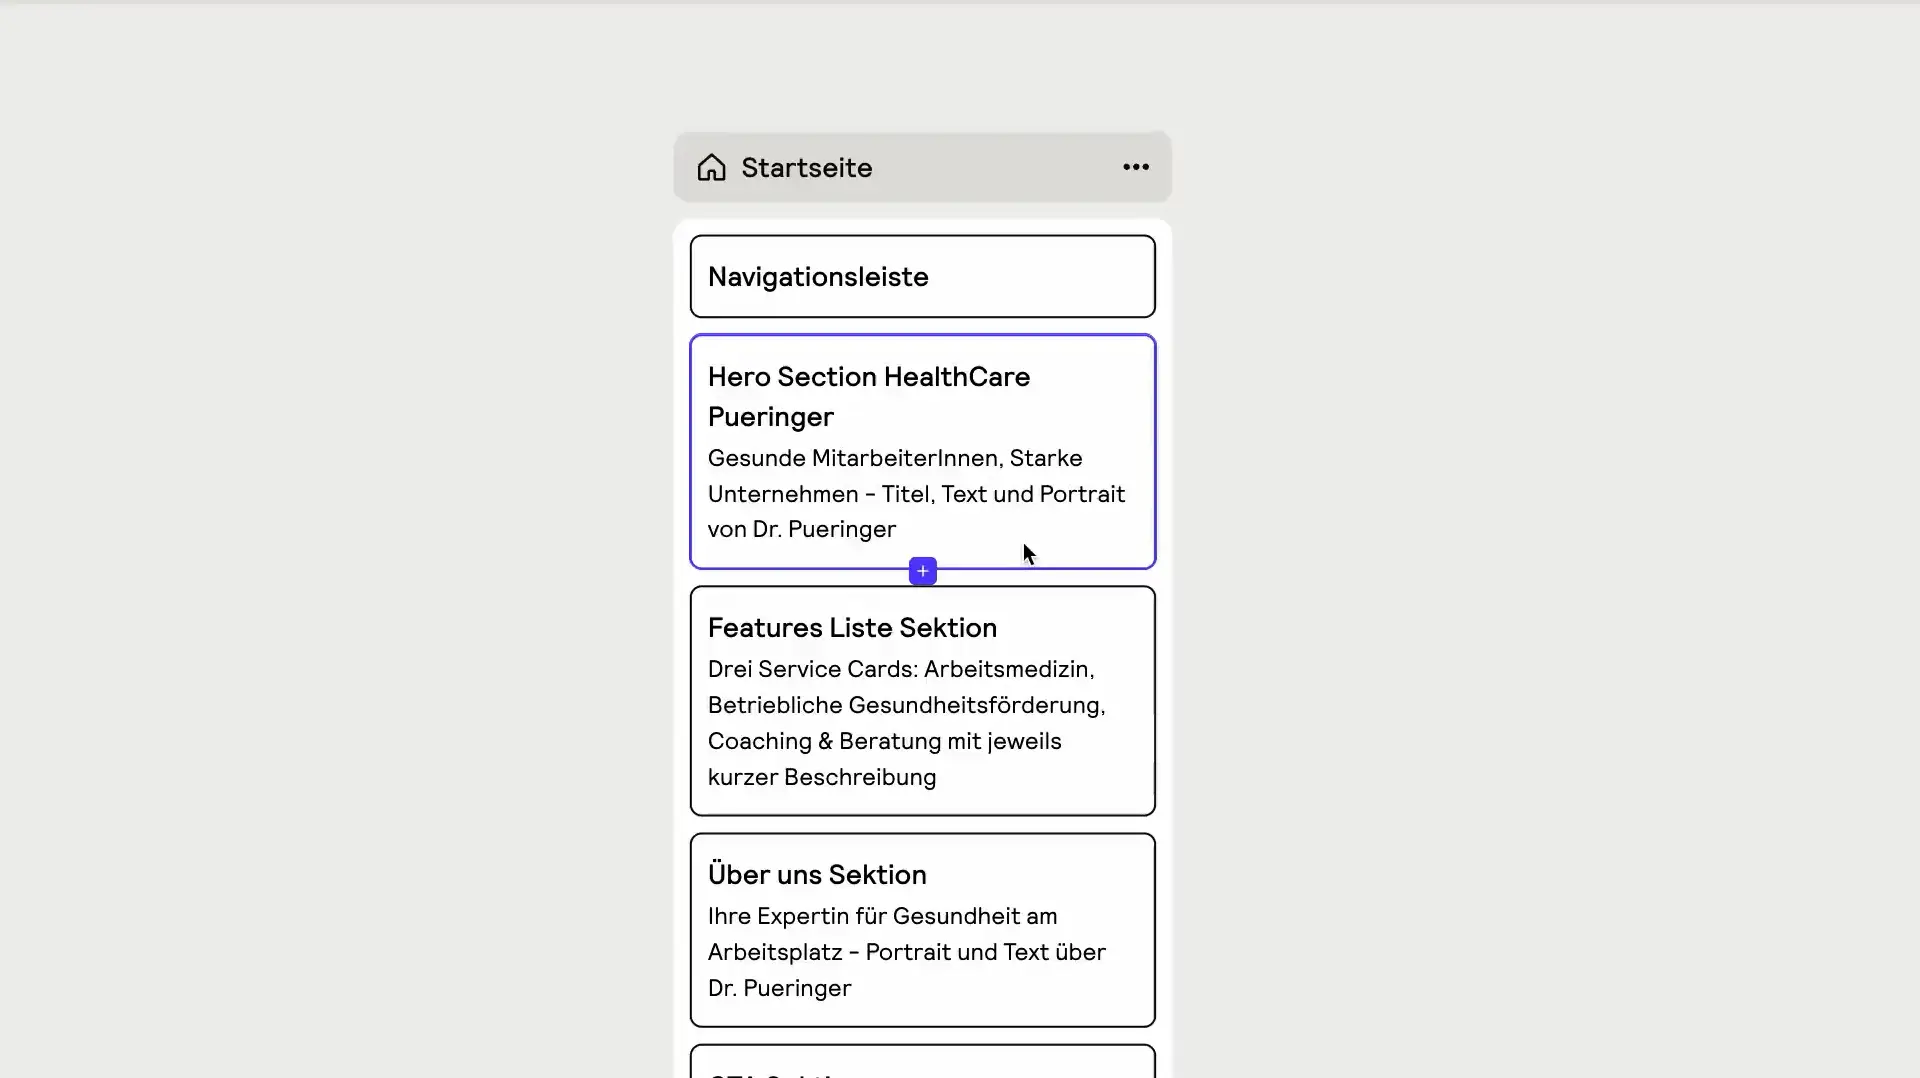
Task: Click the Features Liste Sektion heading
Action: (852, 627)
